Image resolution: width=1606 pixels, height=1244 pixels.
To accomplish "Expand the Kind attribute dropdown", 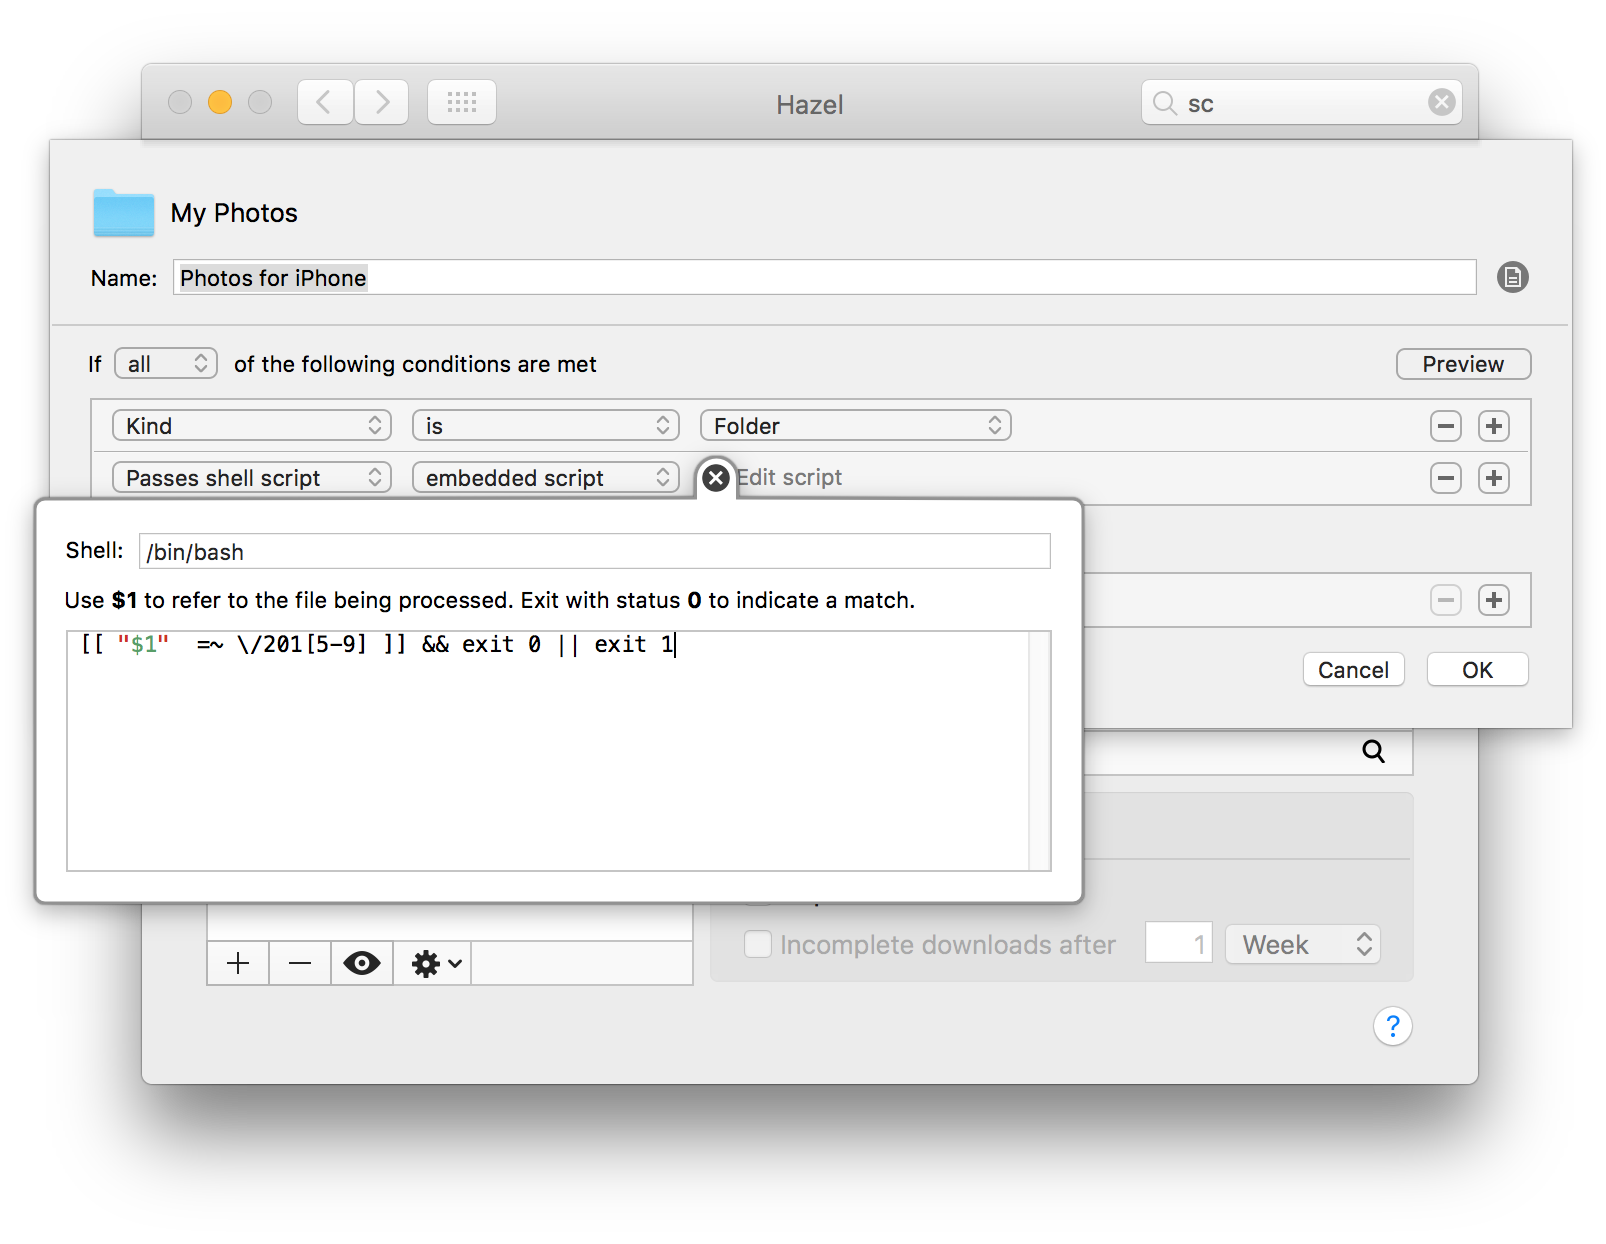I will click(x=251, y=426).
